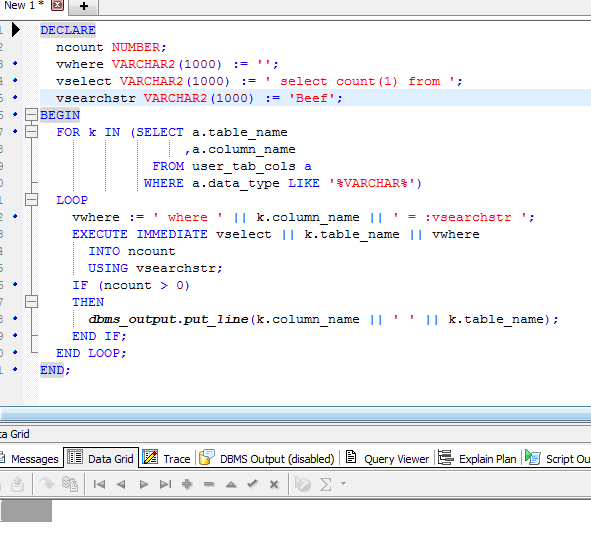Open dropdown arrow beside sigma icon
Viewport: 591px width, 554px height.
tap(343, 483)
